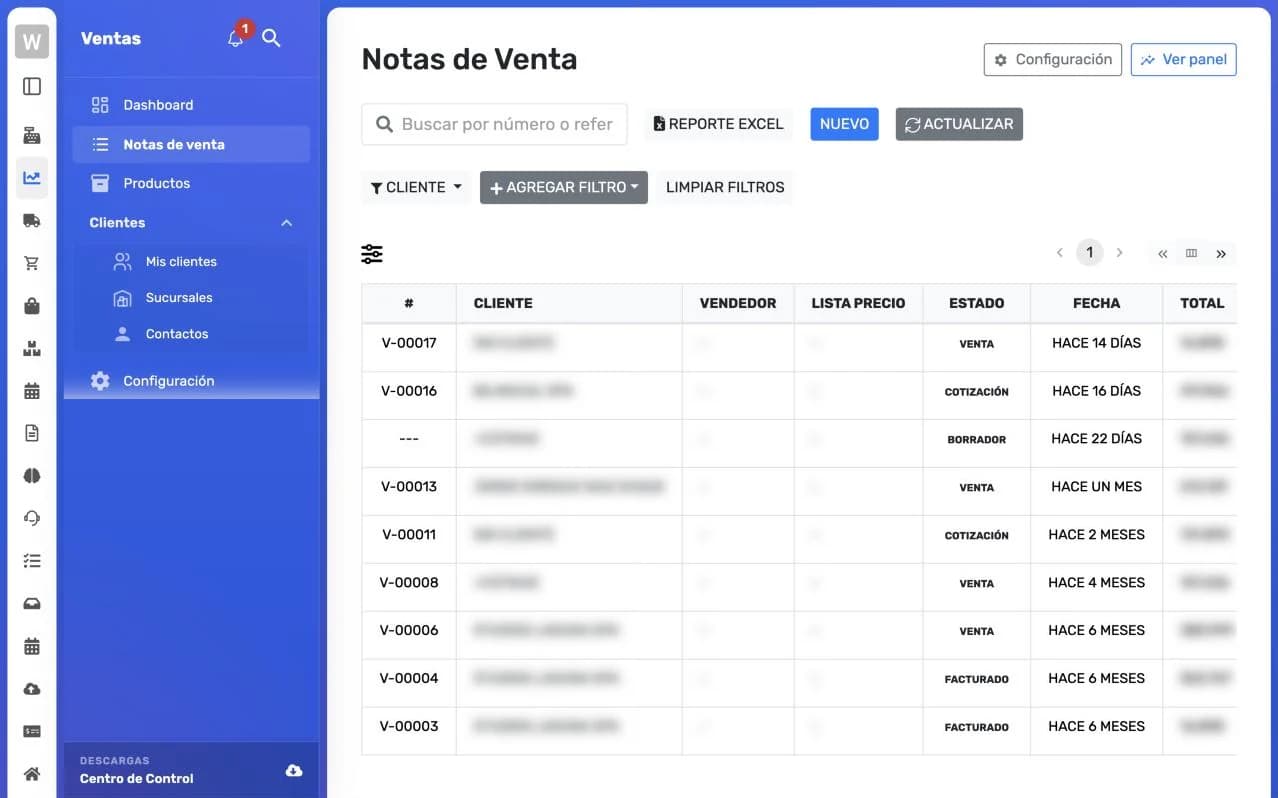Image resolution: width=1278 pixels, height=798 pixels.
Task: Open Sucursales submenu item
Action: (x=191, y=298)
